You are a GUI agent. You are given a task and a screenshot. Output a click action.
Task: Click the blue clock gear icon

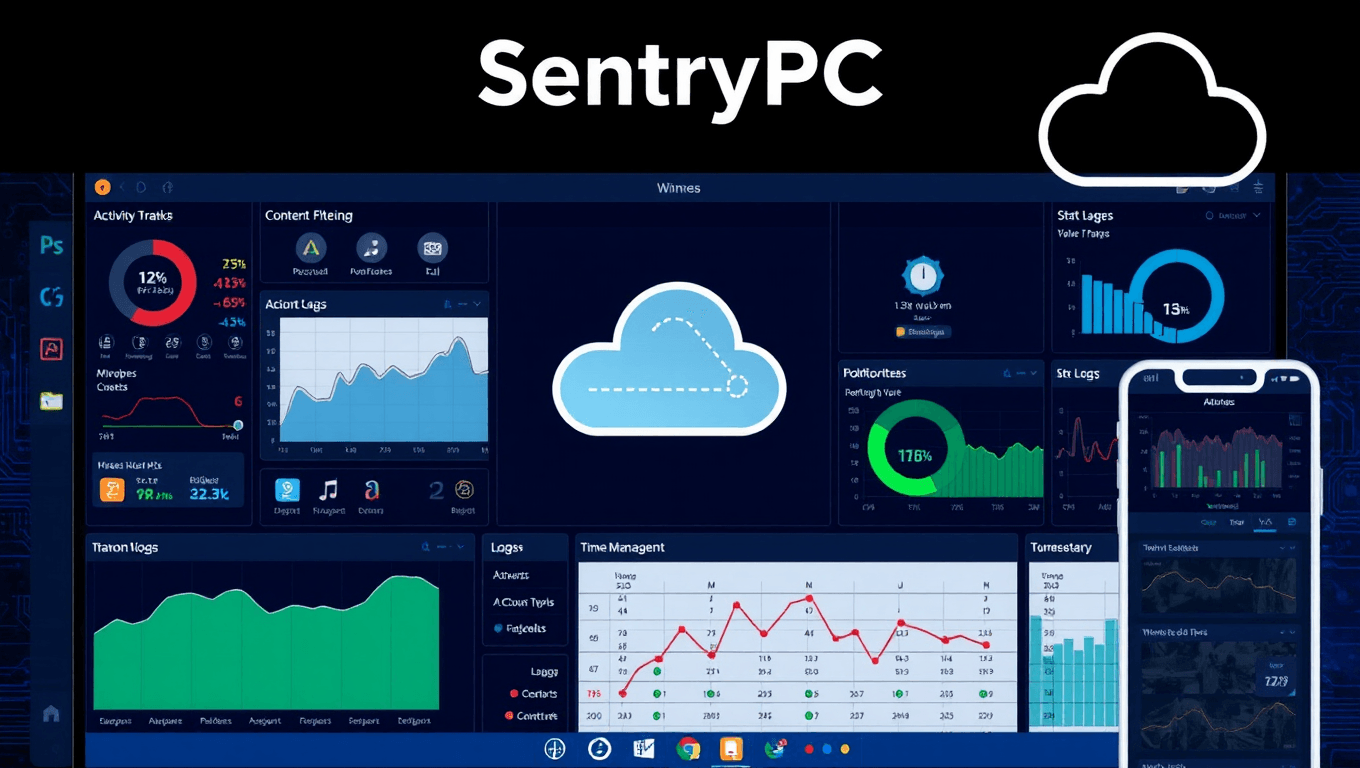921,275
